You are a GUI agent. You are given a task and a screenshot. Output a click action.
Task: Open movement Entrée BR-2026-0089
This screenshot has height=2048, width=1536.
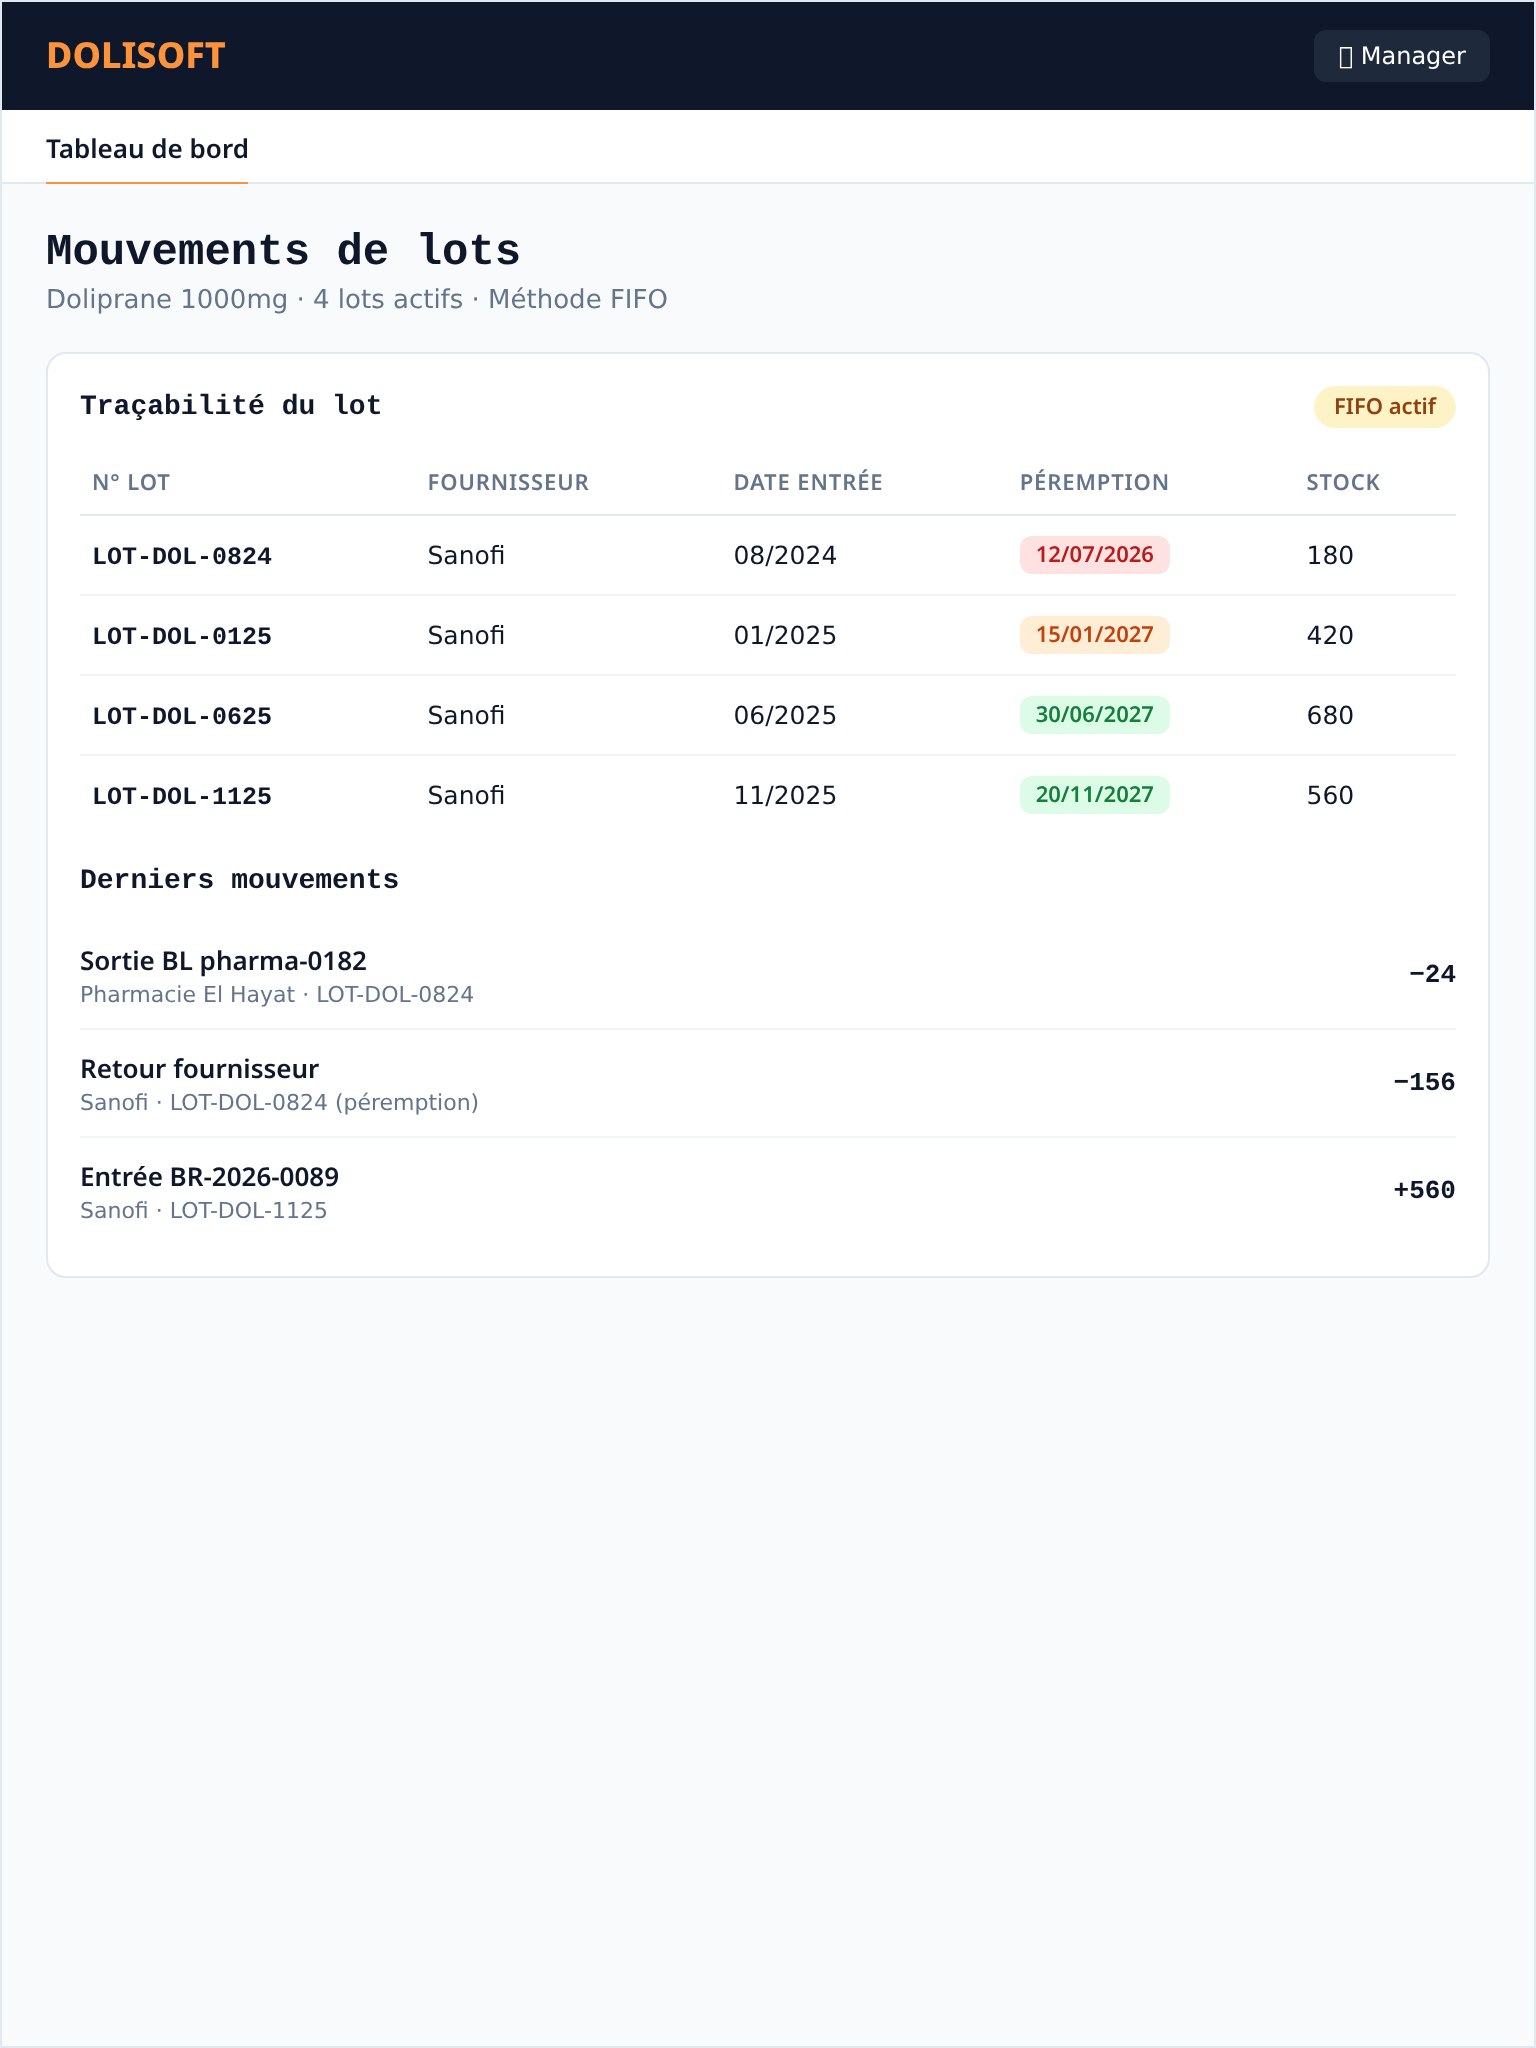pyautogui.click(x=768, y=1191)
